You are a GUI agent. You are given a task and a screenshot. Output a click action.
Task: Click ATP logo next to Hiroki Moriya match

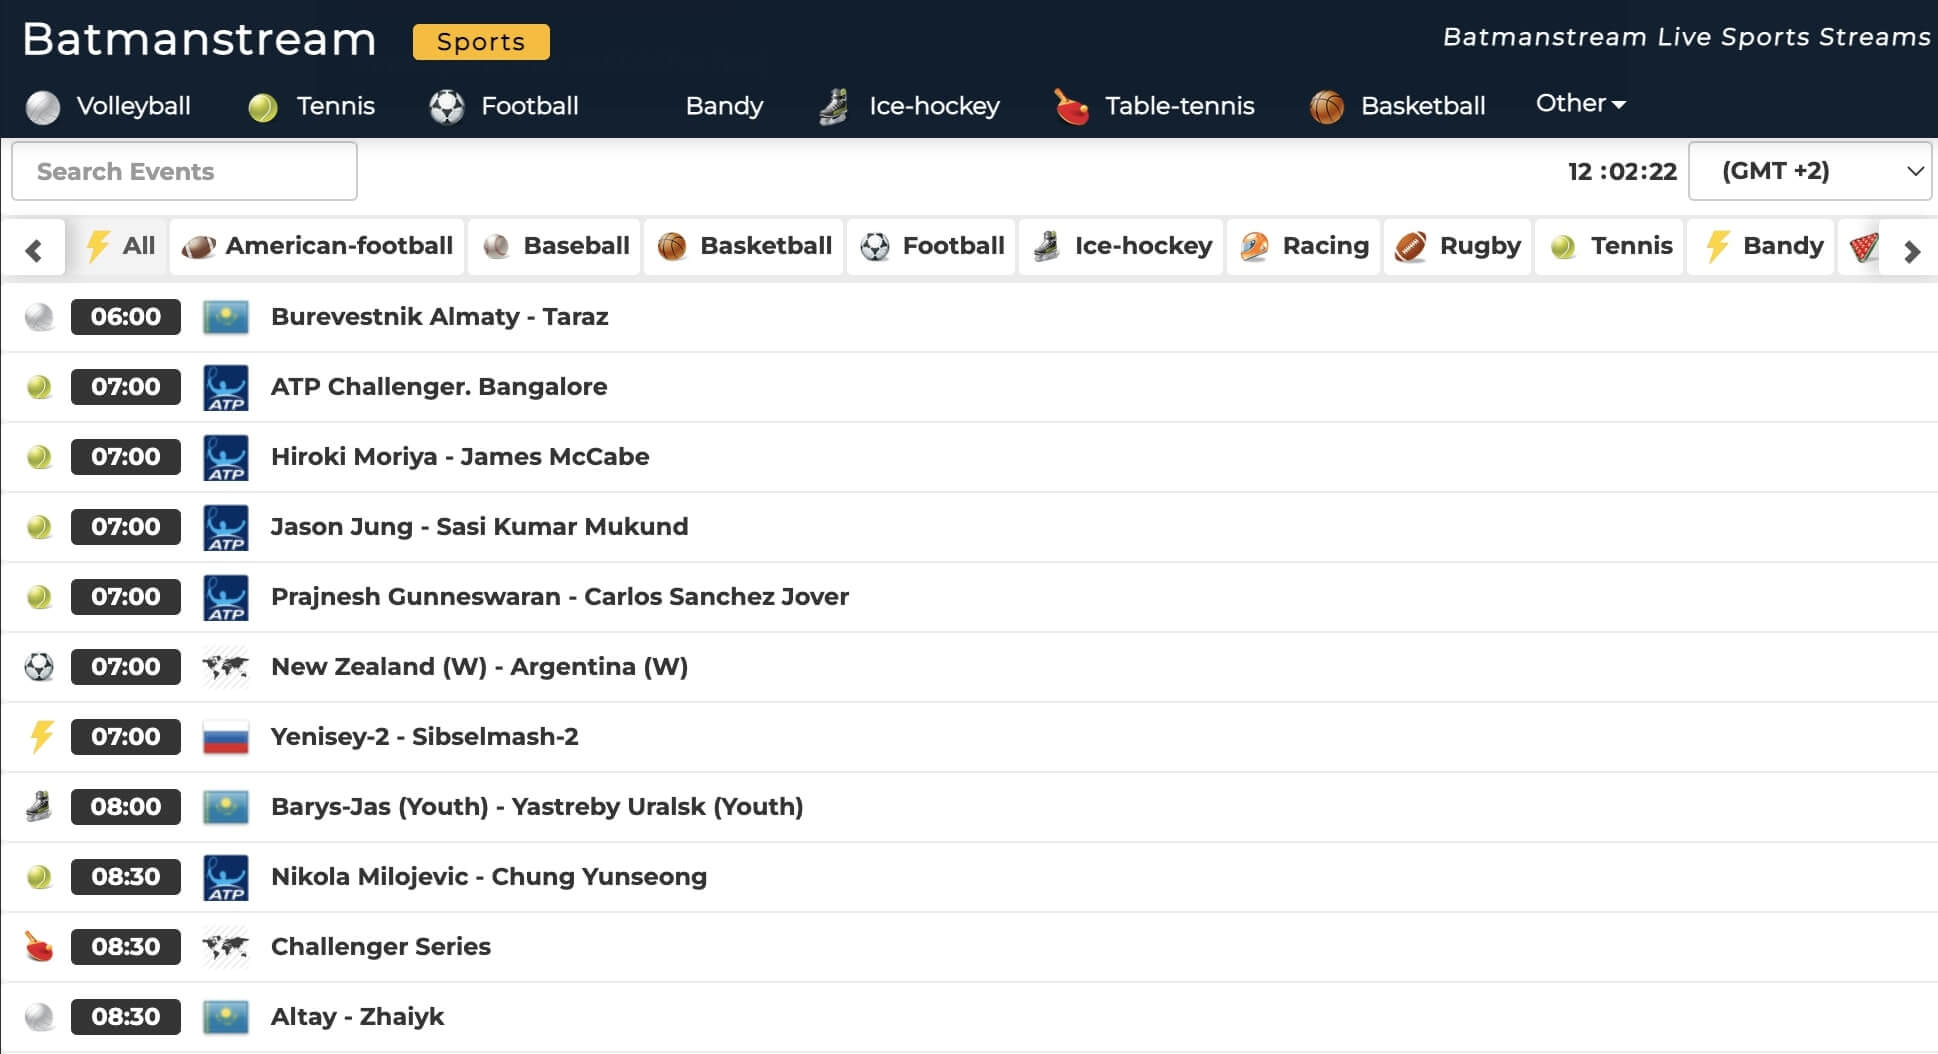click(x=225, y=458)
